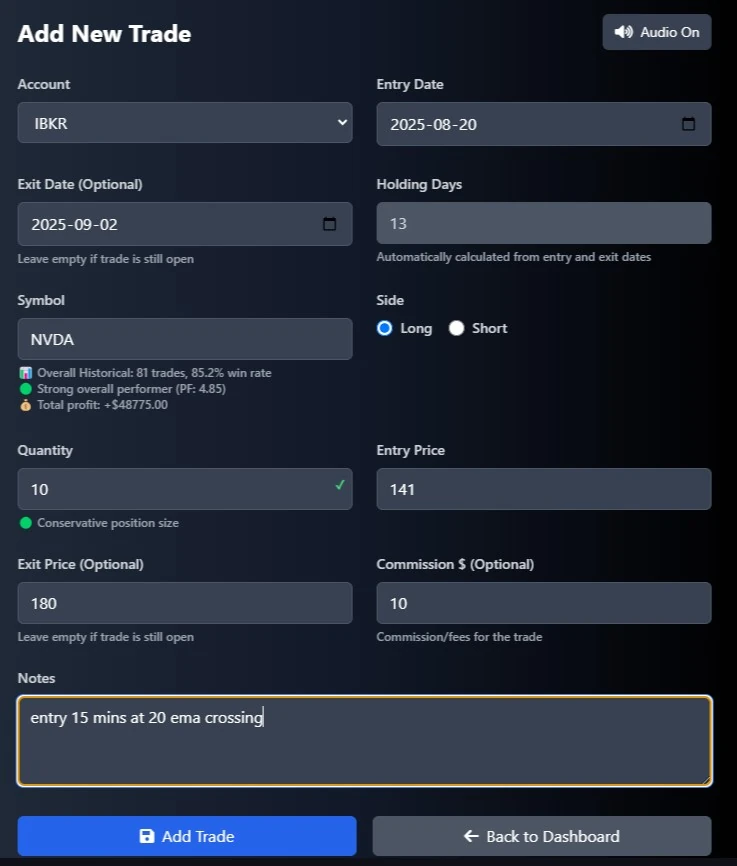
Task: Click the Holding Days label
Action: (419, 184)
